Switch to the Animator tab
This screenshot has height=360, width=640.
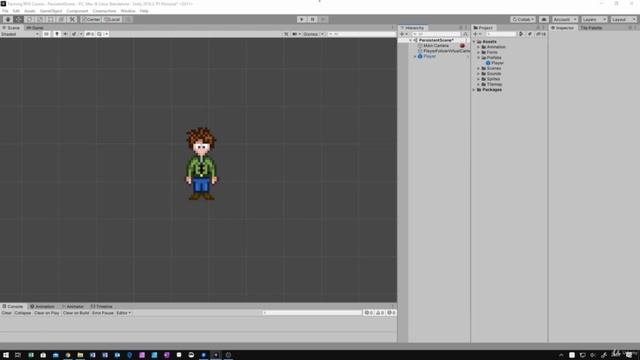(73, 306)
